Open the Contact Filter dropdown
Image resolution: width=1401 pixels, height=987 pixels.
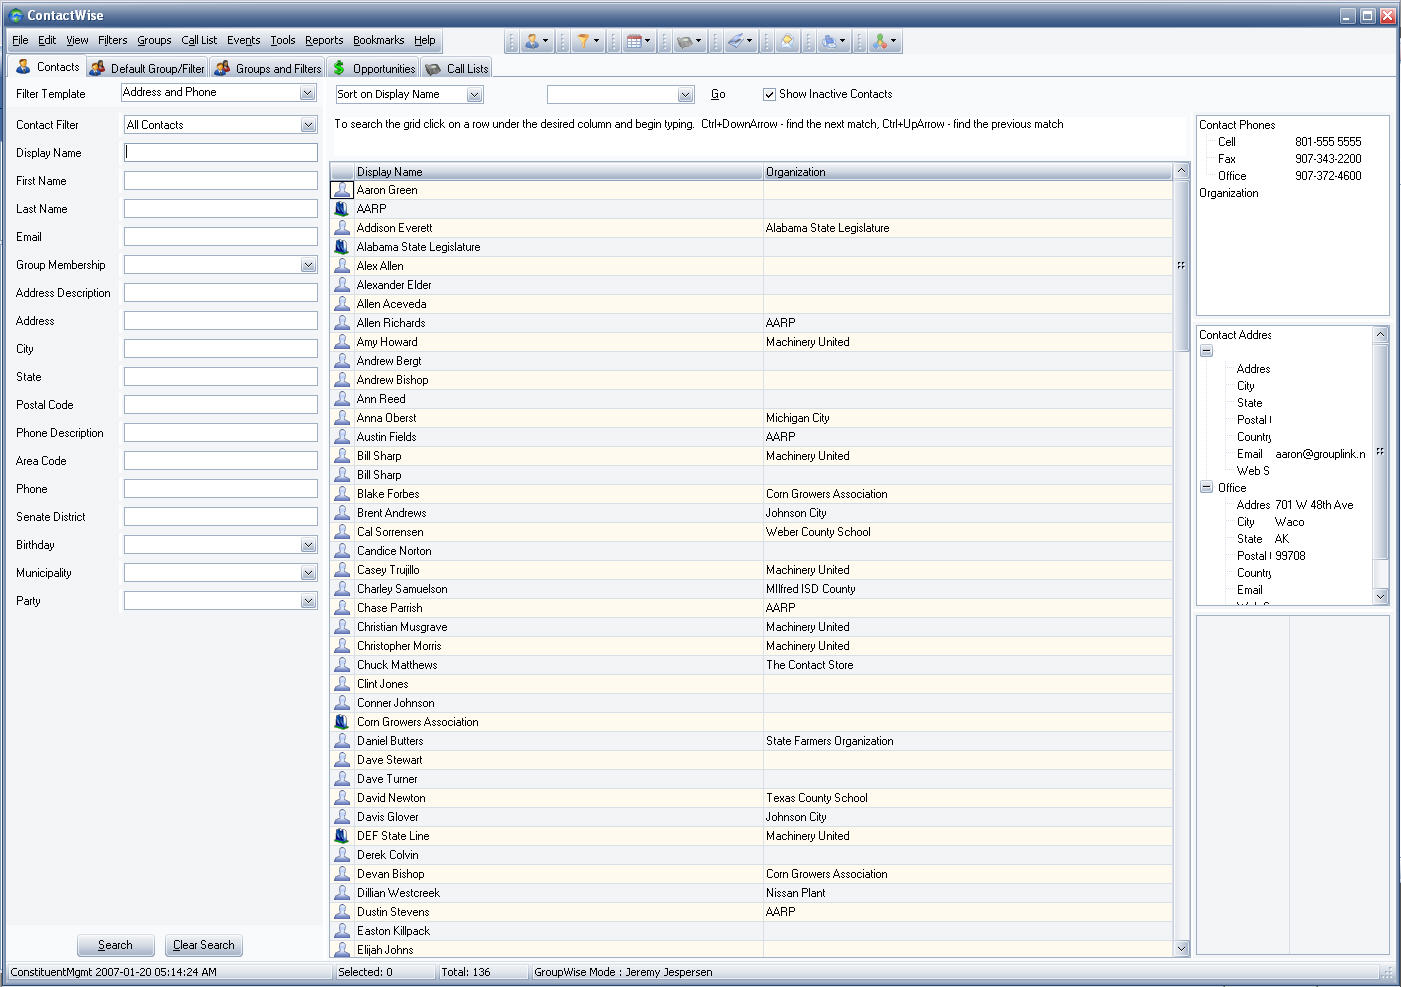pyautogui.click(x=308, y=125)
